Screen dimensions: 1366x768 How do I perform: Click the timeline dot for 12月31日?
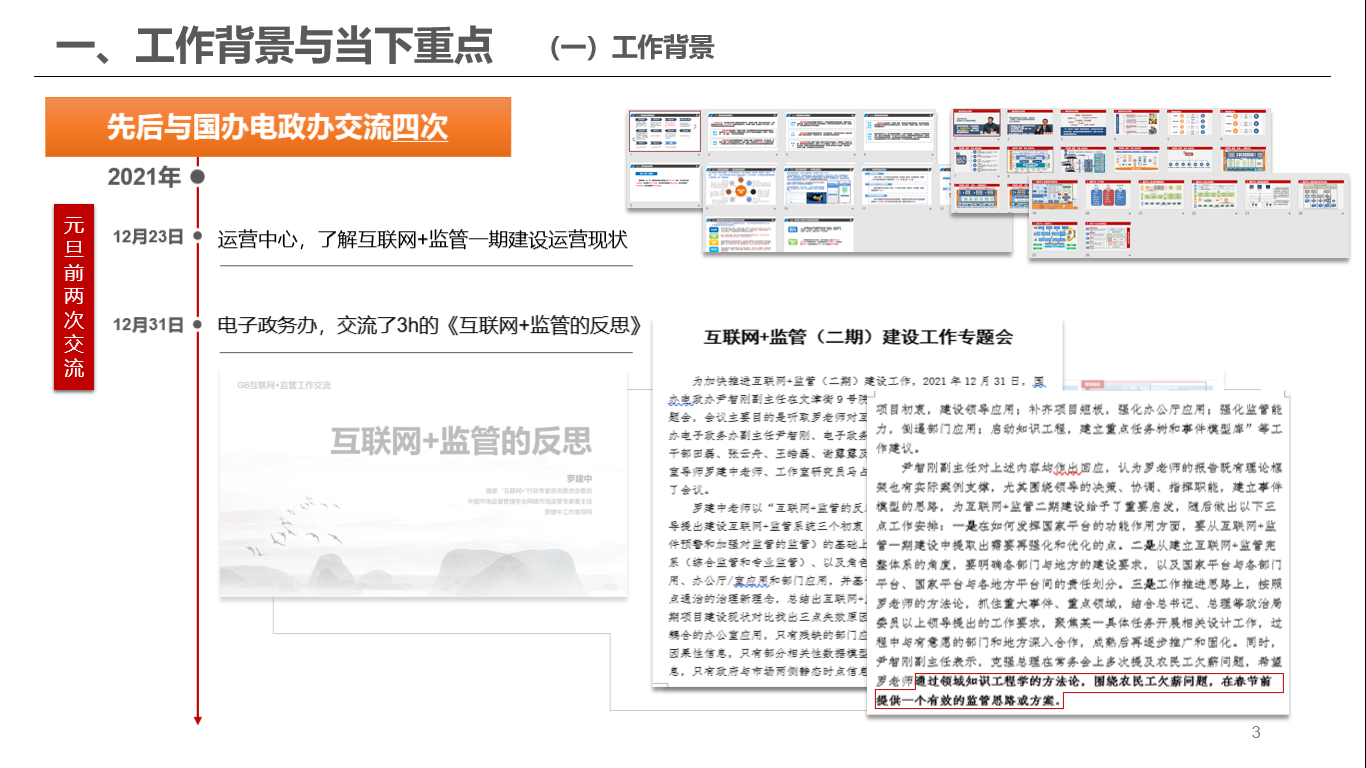point(198,324)
